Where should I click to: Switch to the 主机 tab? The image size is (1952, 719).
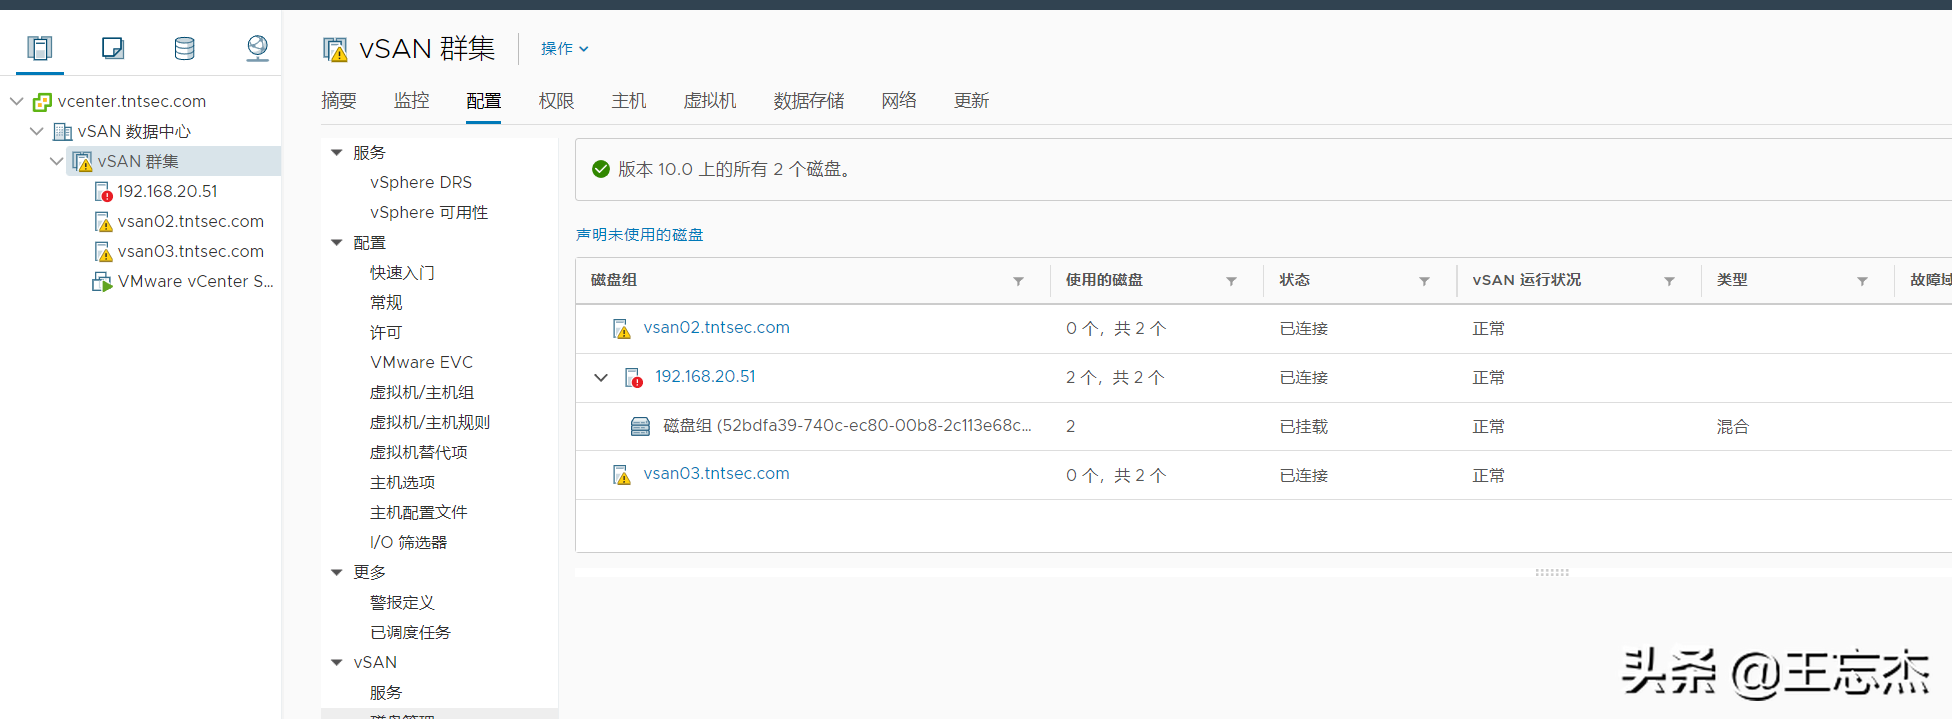tap(629, 100)
